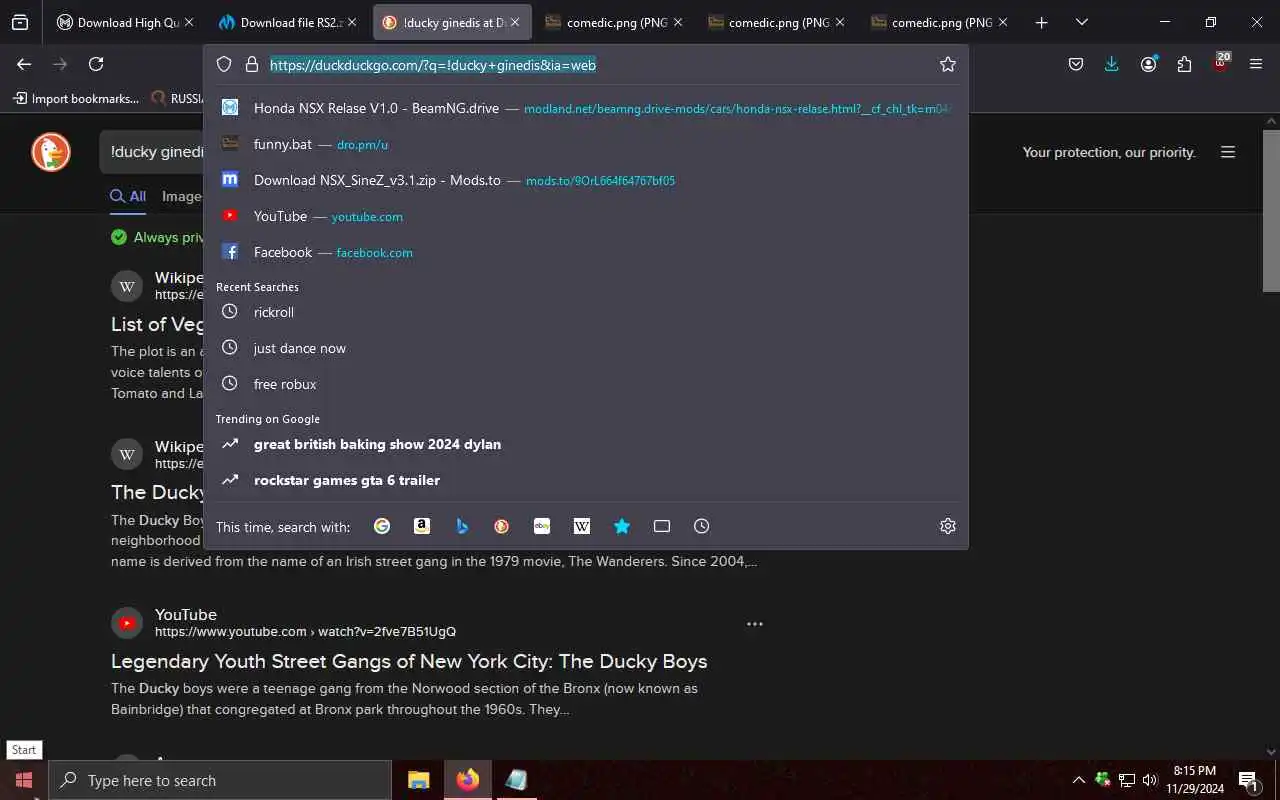Choose the Download NSX_SineZ_v3.1.zip suggestion
This screenshot has height=800, width=1280.
pyautogui.click(x=585, y=180)
